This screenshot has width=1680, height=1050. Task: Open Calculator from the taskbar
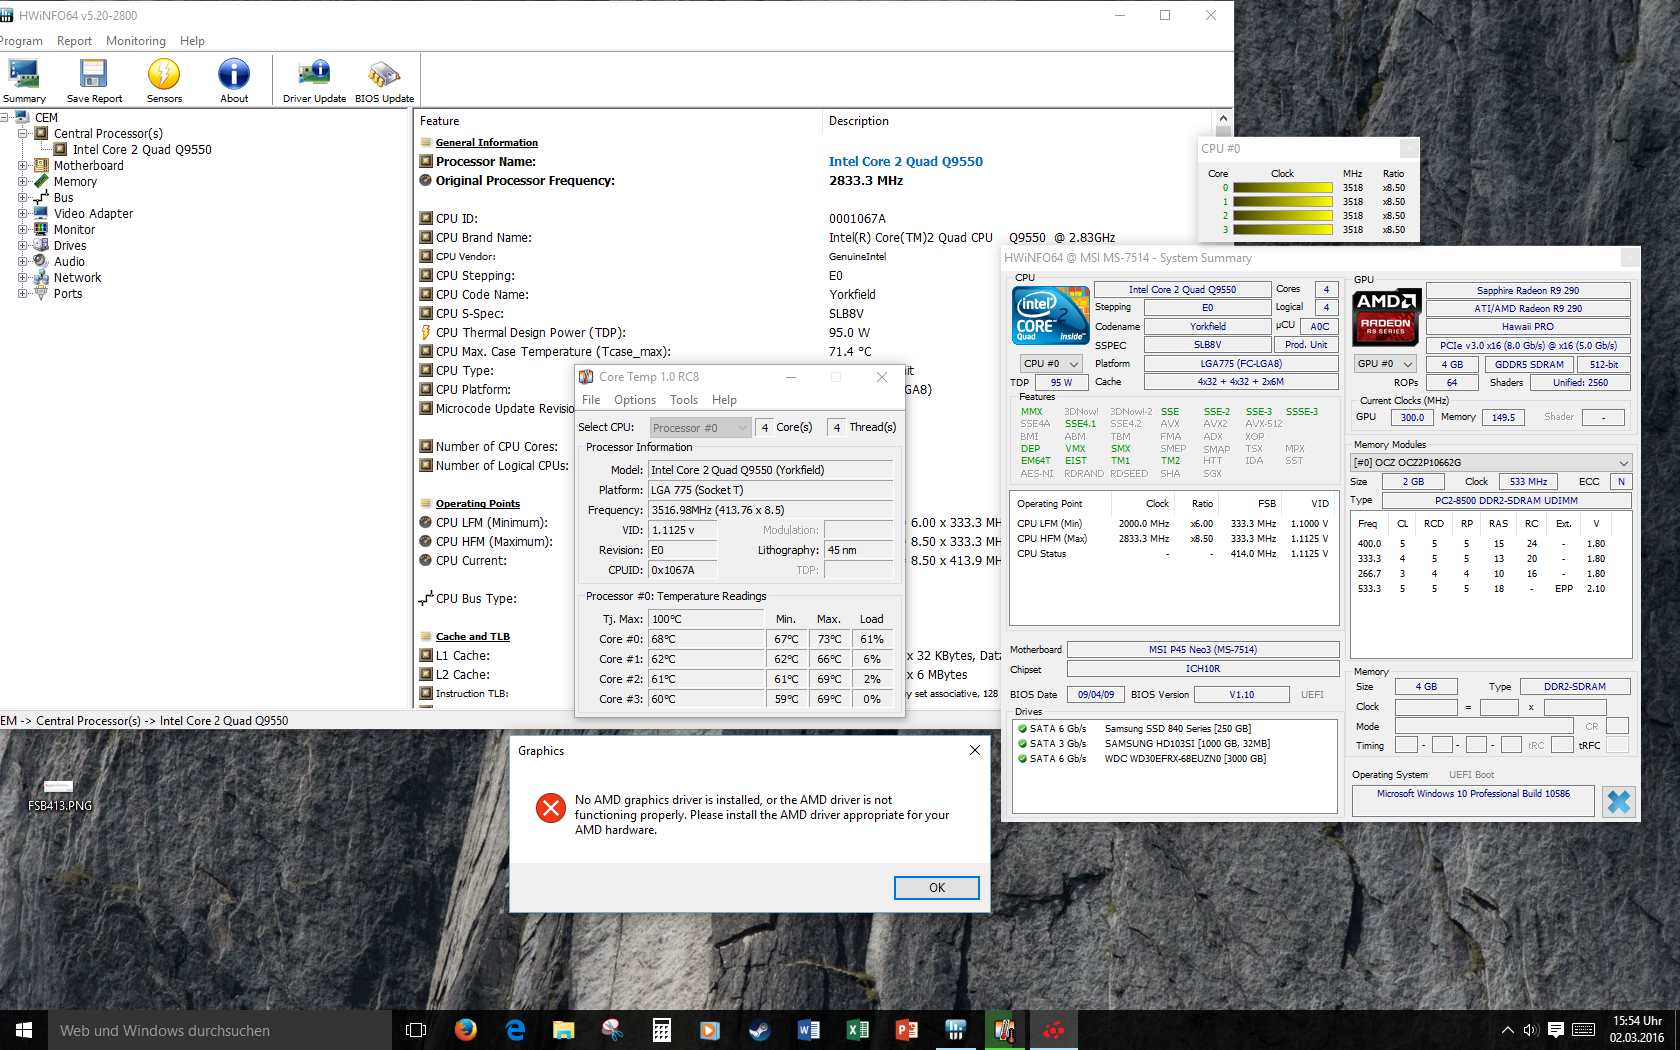tap(662, 1030)
